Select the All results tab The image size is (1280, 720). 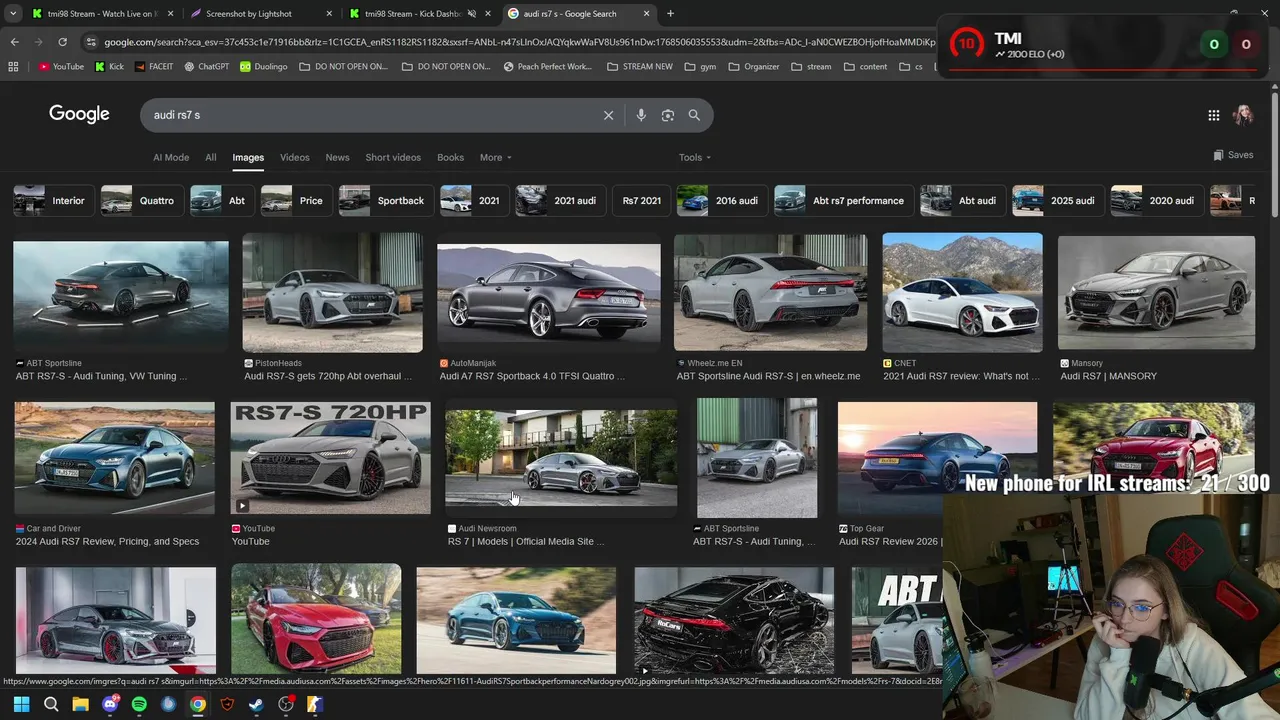click(210, 157)
